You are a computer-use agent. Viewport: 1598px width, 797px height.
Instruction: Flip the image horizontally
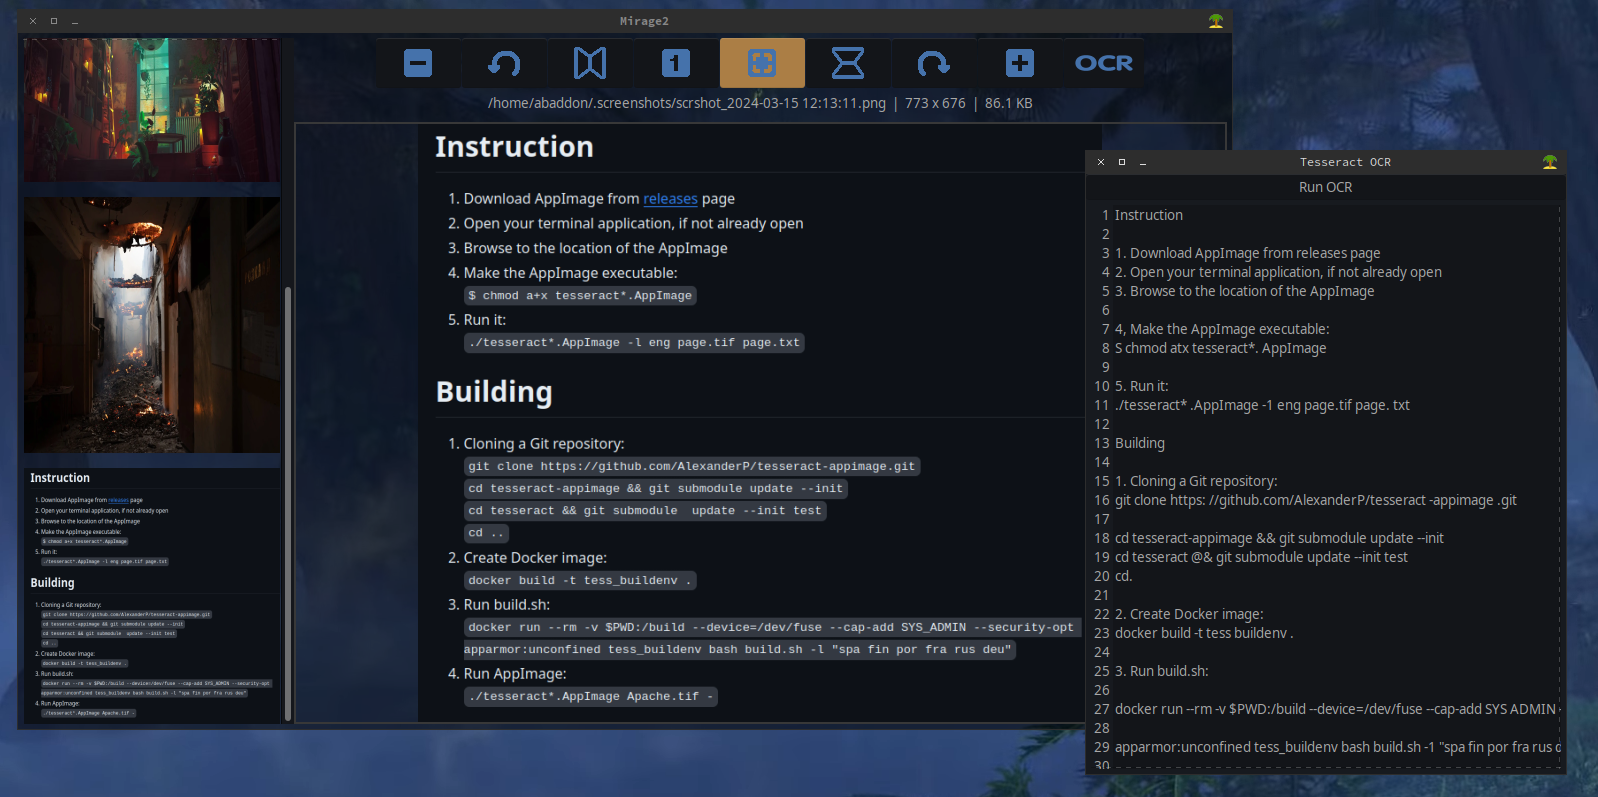pos(590,63)
